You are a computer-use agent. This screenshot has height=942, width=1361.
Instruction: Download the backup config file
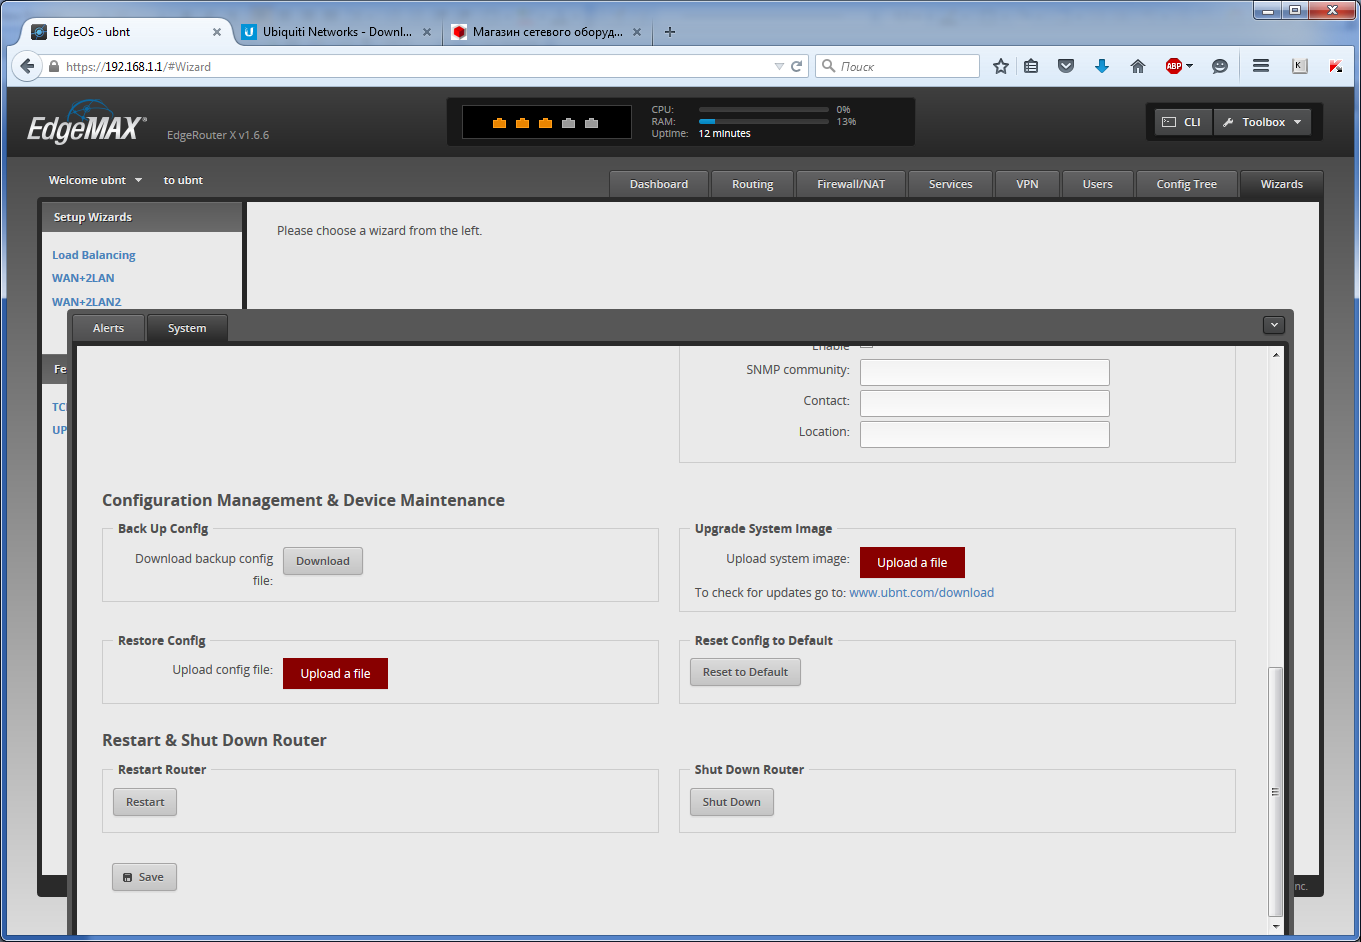[x=322, y=560]
